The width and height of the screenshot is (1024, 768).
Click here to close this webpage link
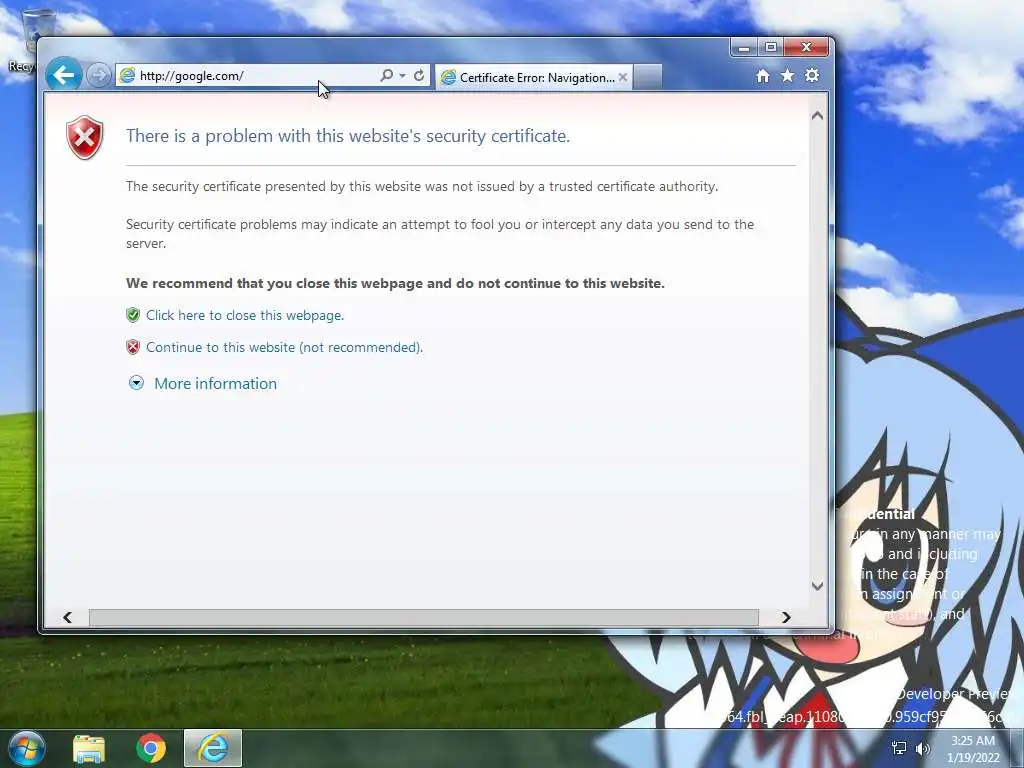coord(245,315)
